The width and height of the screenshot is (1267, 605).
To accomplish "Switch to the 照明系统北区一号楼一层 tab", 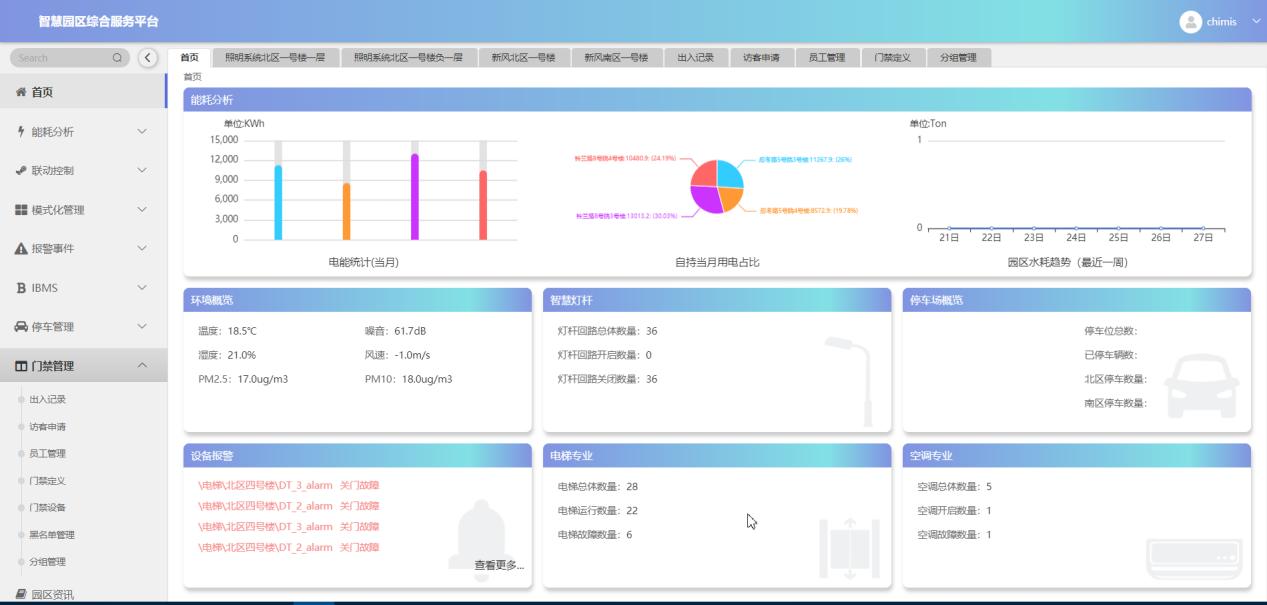I will (x=274, y=58).
